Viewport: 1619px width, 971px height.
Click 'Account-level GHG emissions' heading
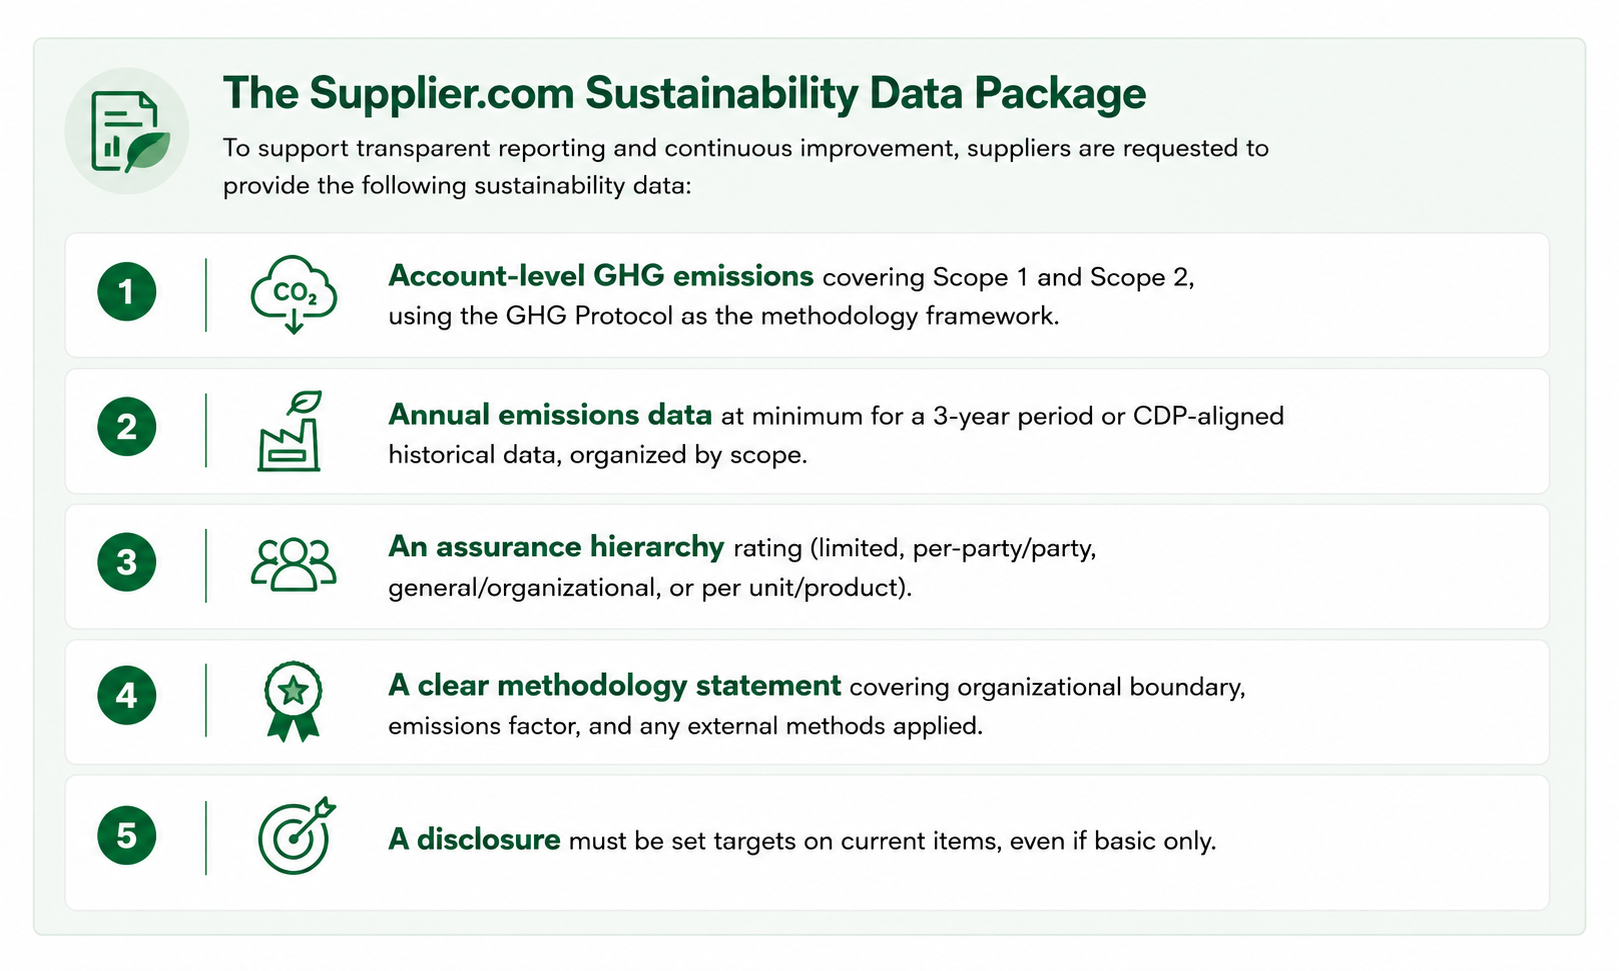(601, 276)
